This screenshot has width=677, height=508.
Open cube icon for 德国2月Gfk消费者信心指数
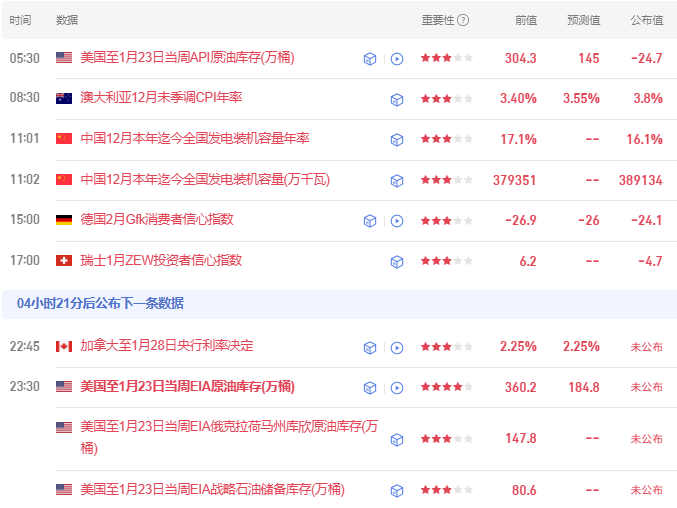(370, 221)
